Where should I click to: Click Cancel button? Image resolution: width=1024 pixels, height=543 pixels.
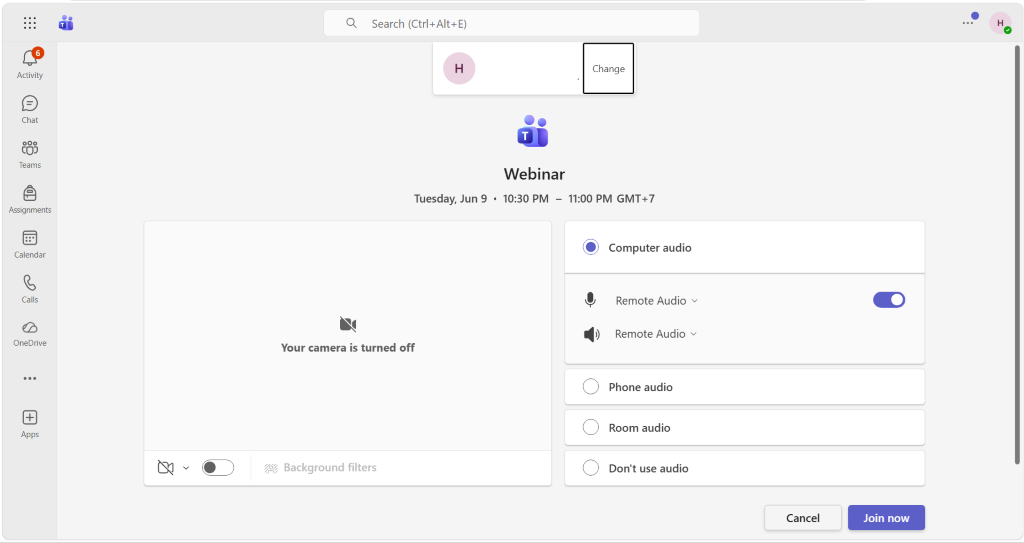pyautogui.click(x=803, y=518)
